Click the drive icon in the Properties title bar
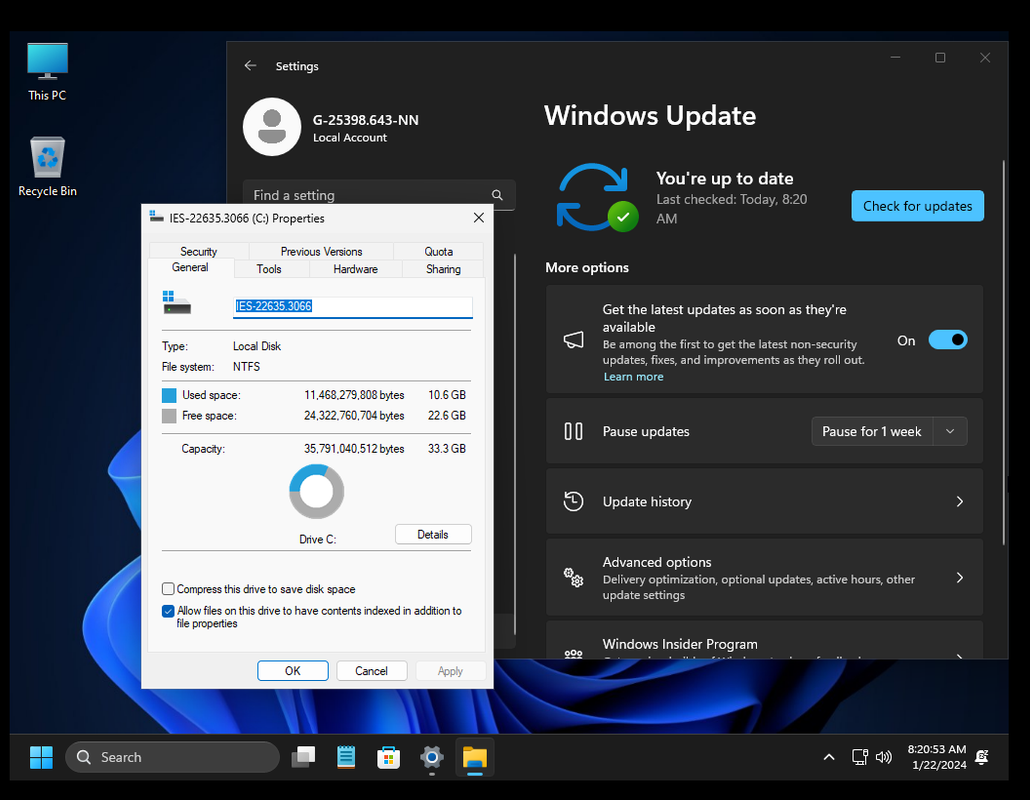1030x800 pixels. pos(156,217)
